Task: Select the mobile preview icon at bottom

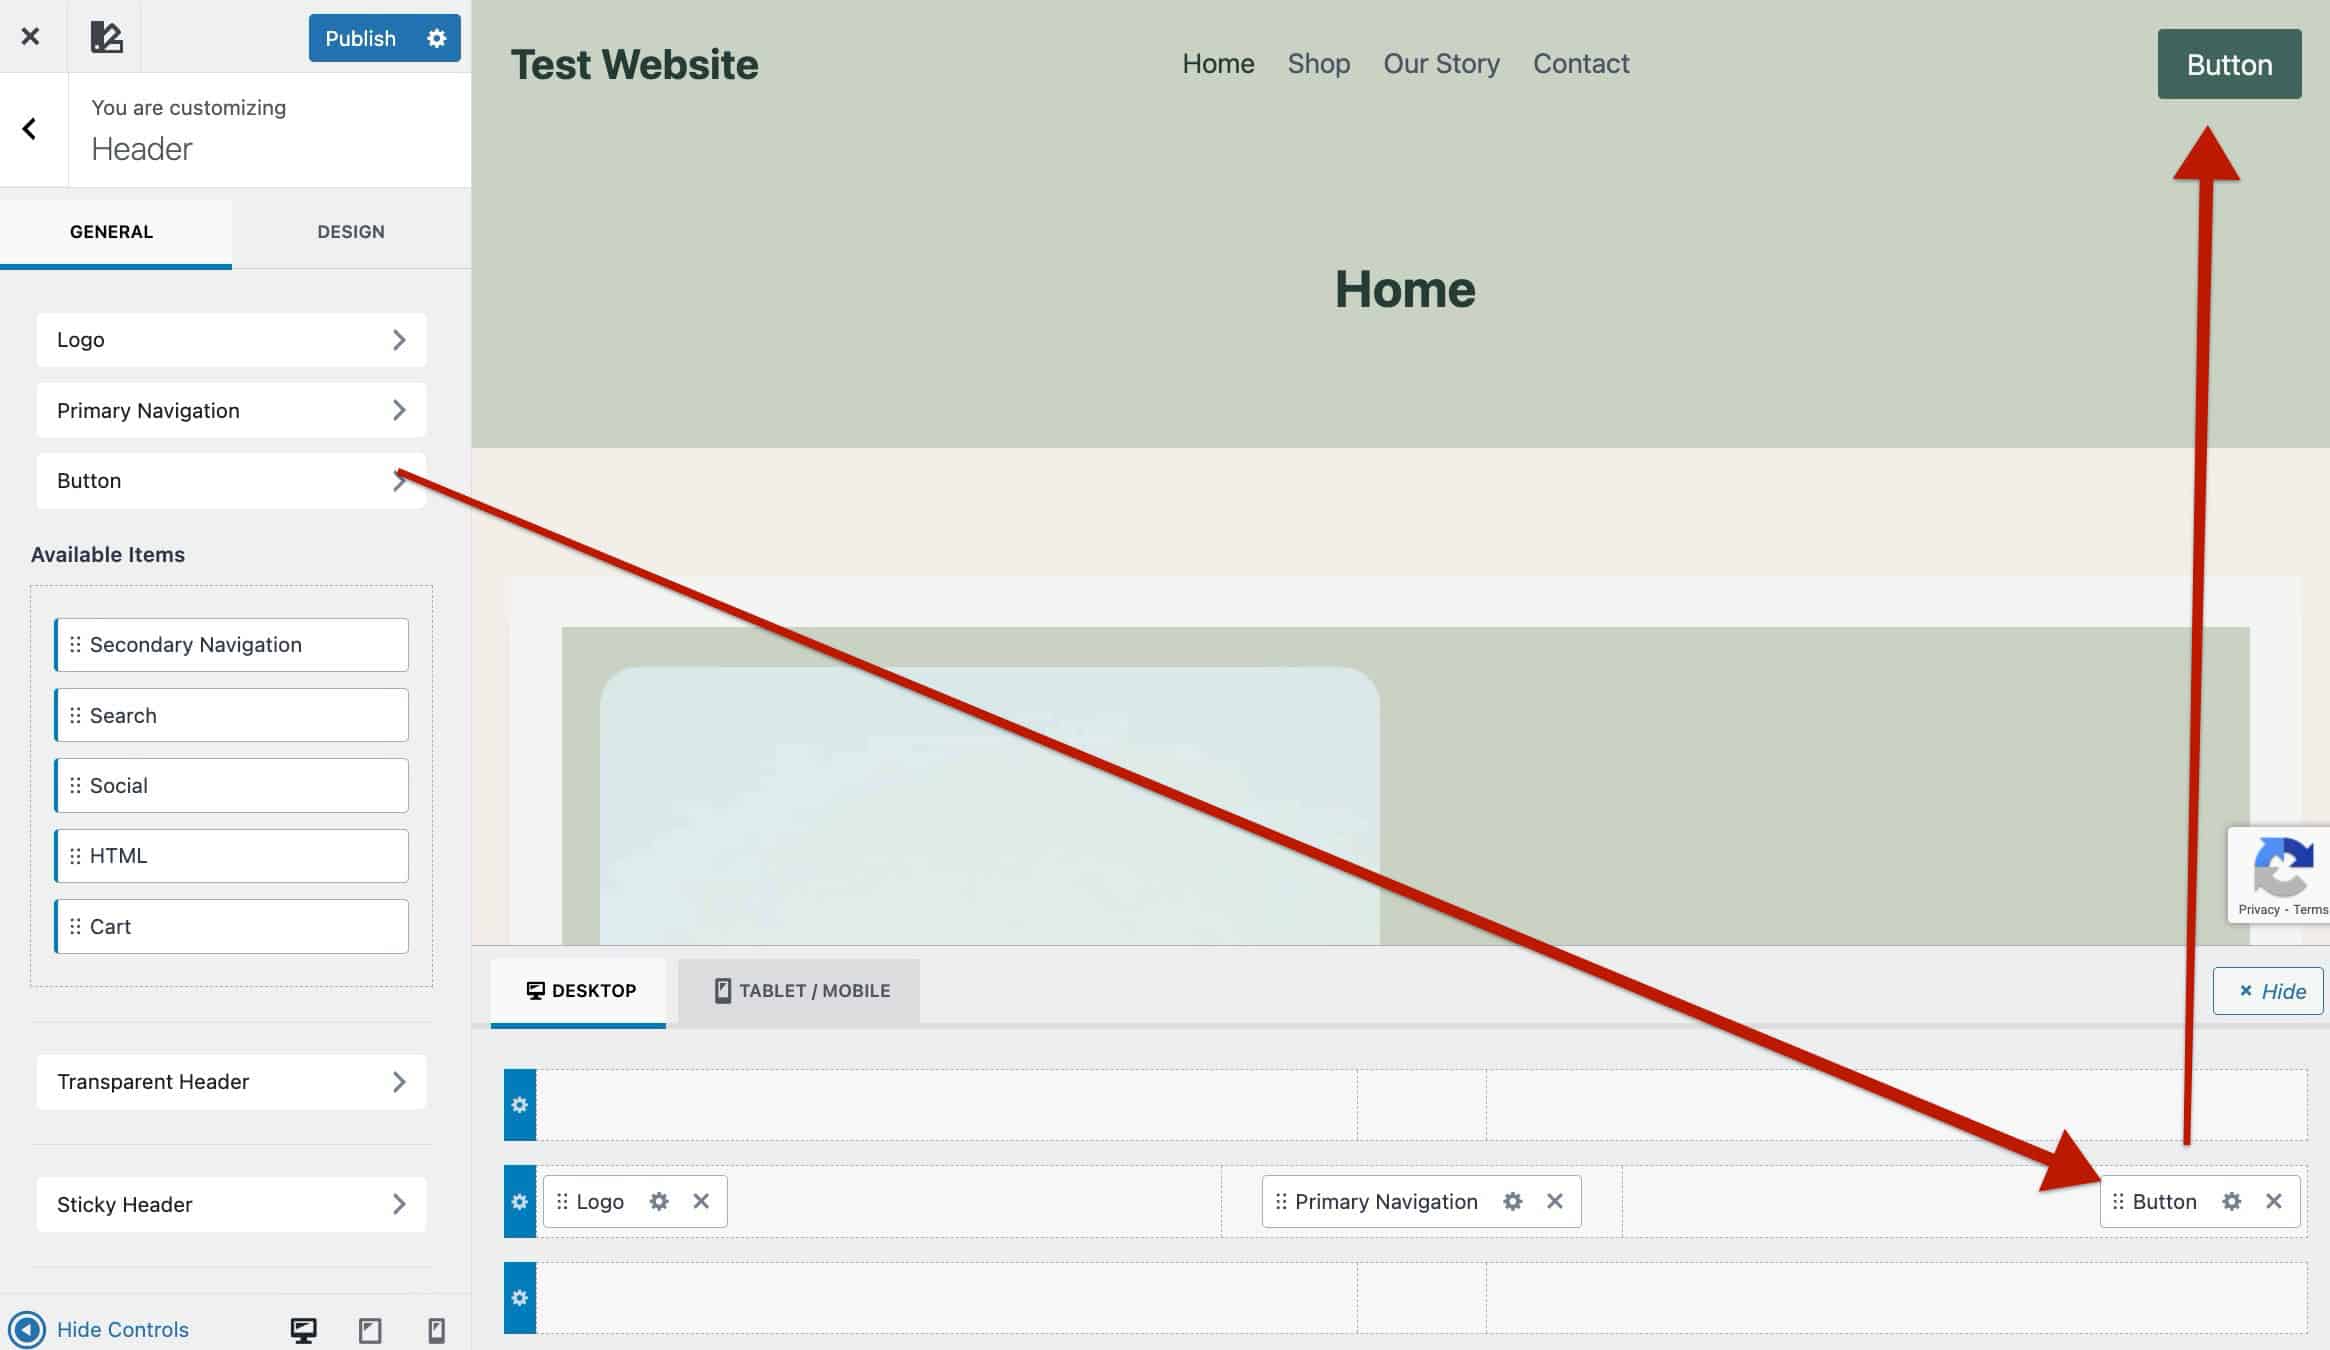Action: [x=437, y=1329]
